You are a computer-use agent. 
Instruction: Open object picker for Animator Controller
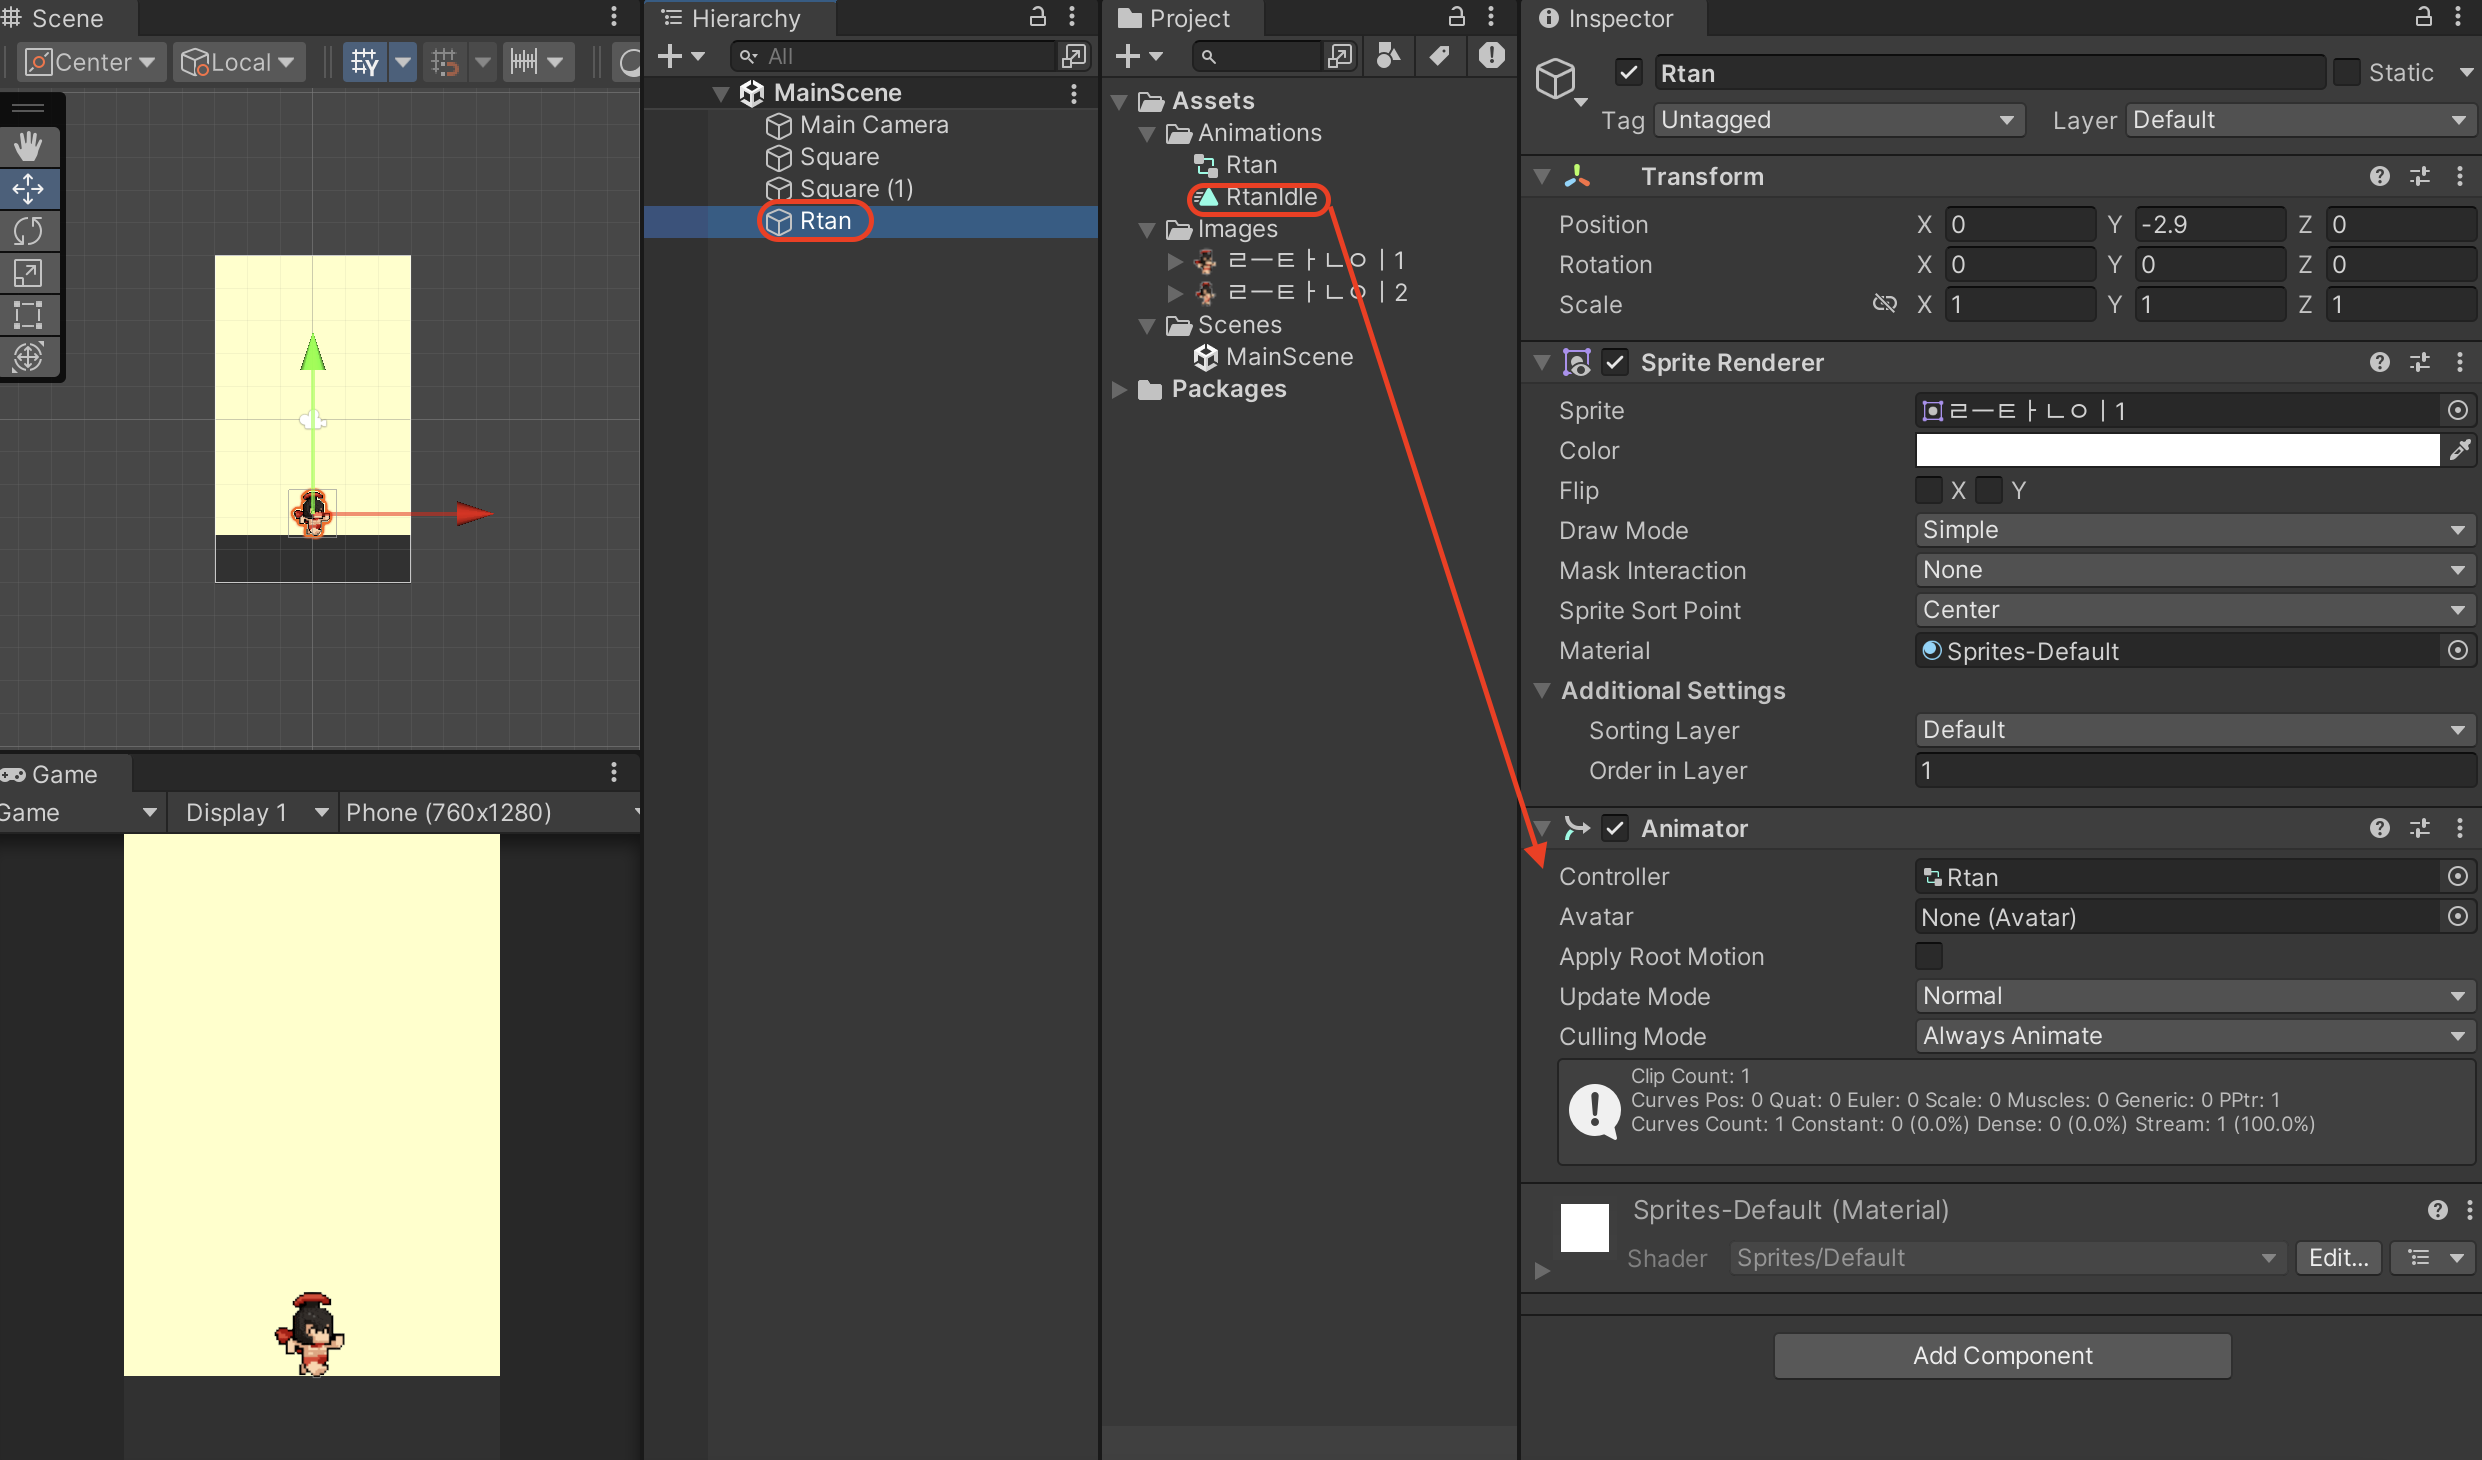pos(2457,877)
